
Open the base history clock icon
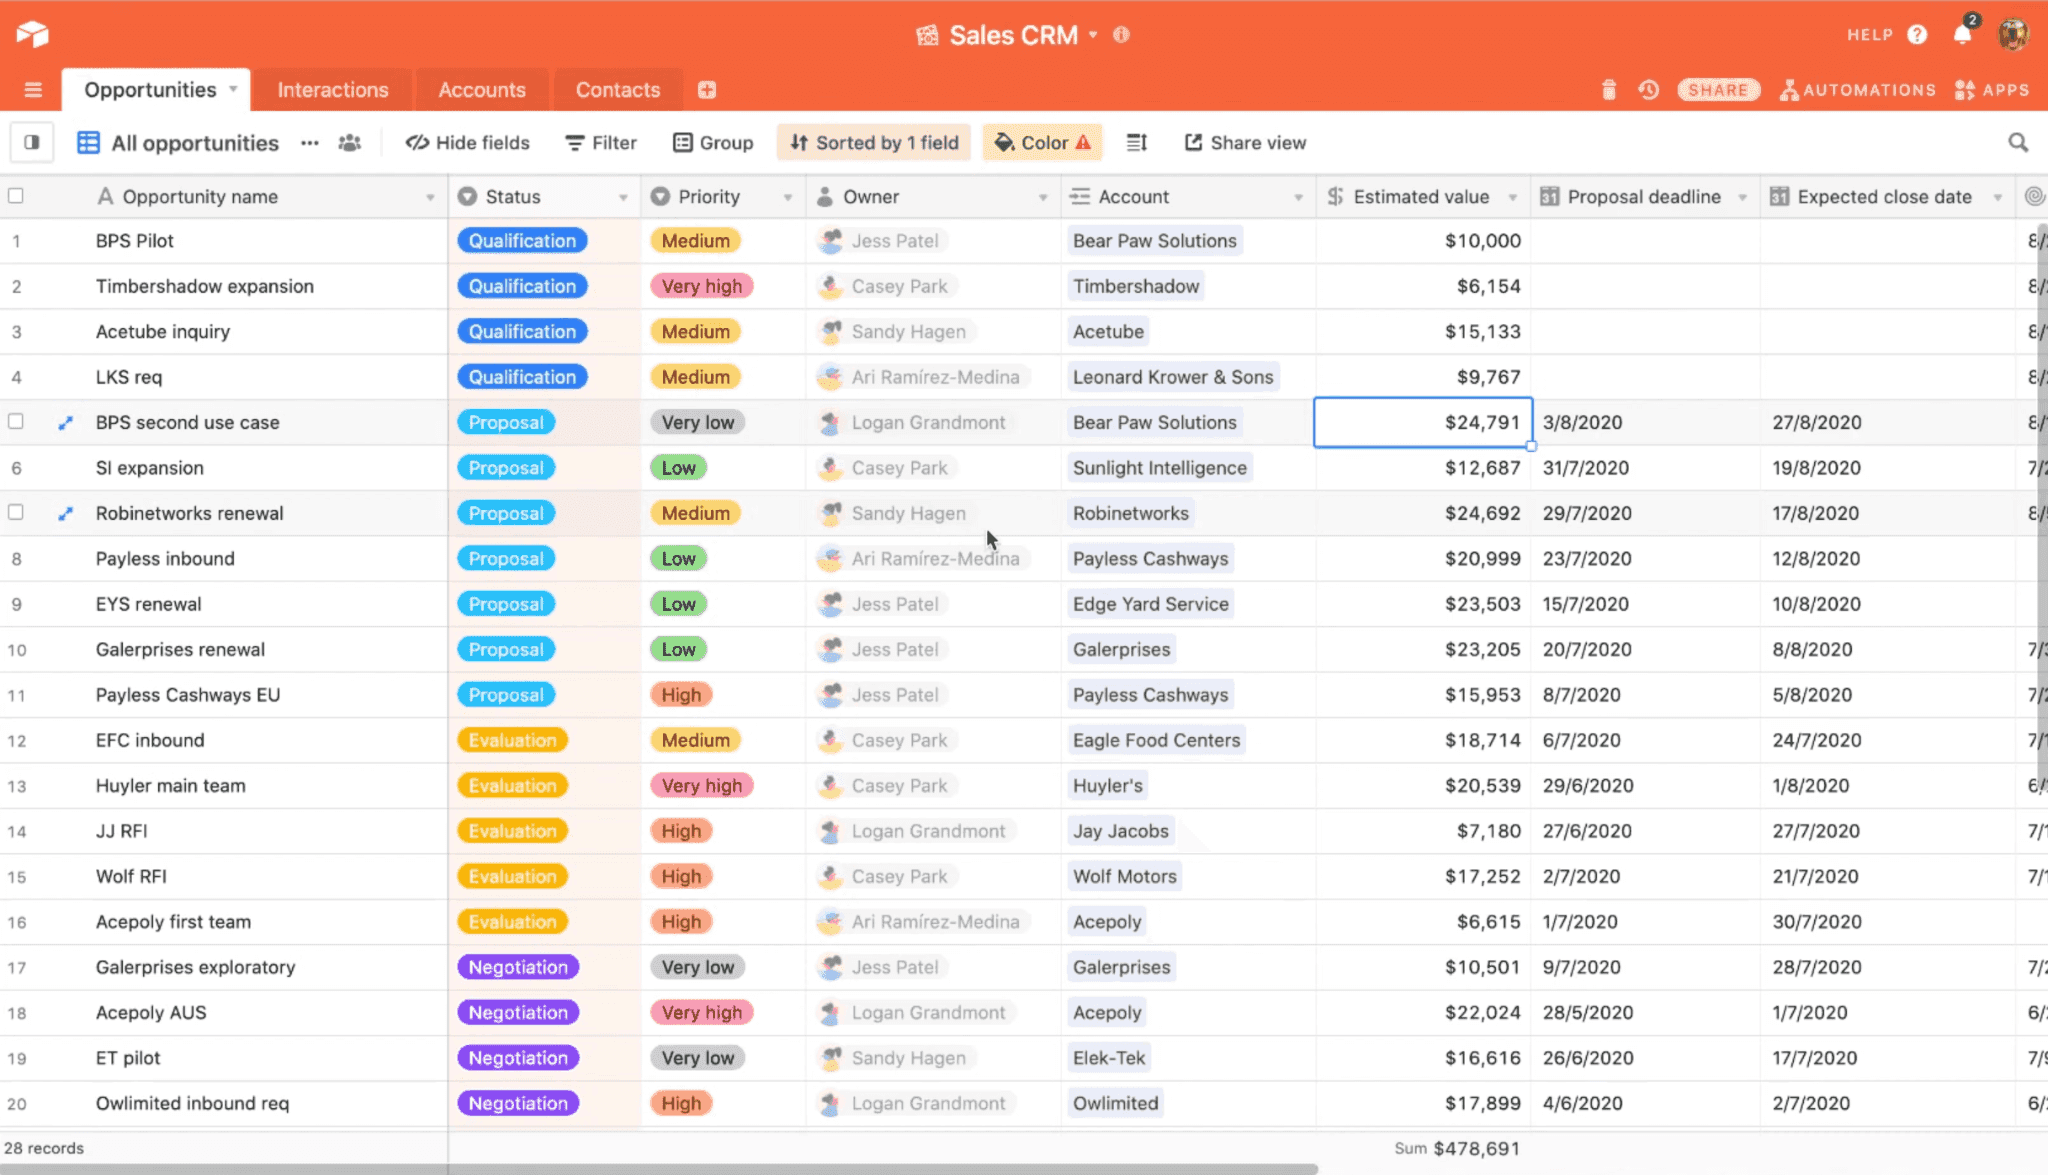pos(1648,90)
